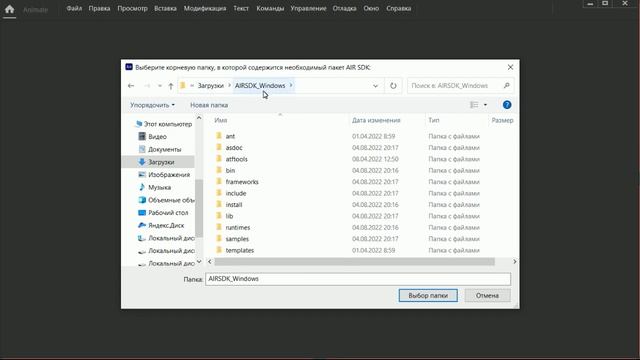Select the ant folder

point(230,136)
